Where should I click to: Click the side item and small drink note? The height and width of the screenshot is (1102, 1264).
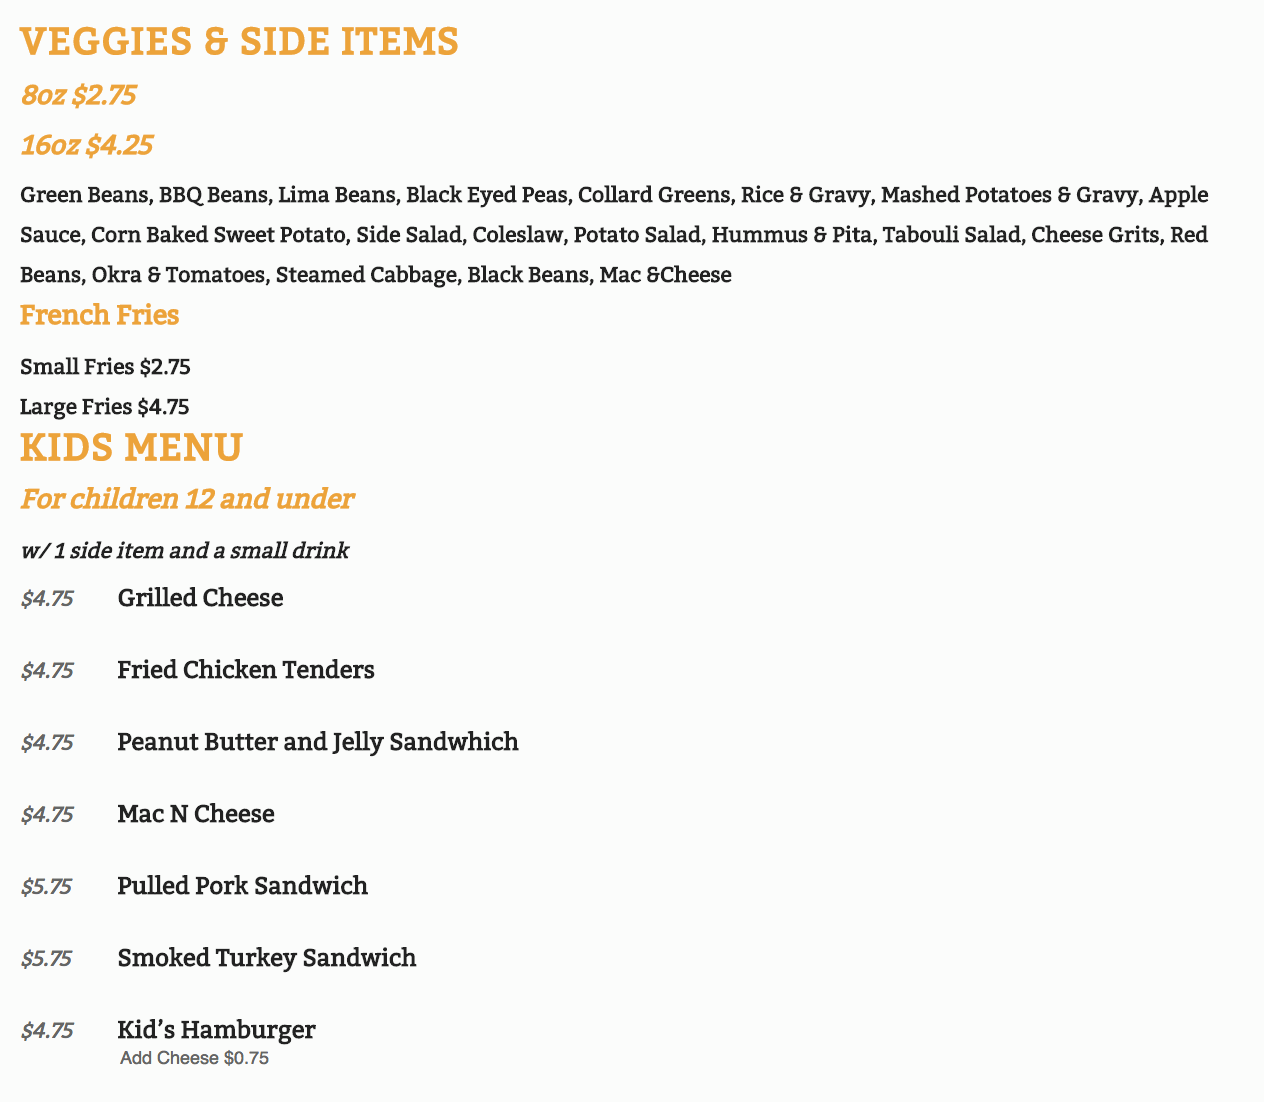pos(184,550)
